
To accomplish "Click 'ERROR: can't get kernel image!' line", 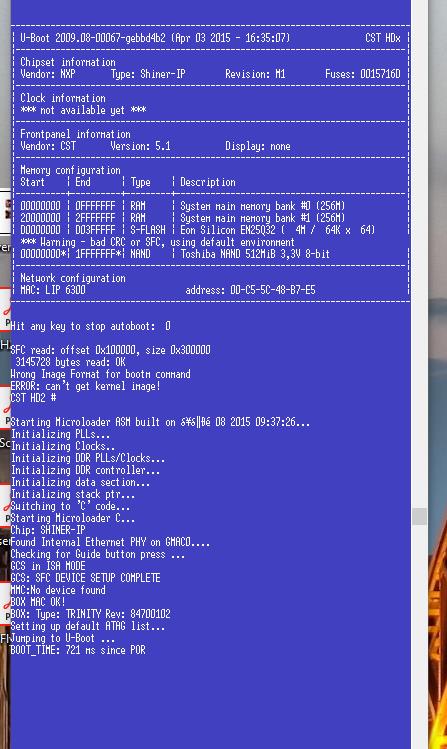I will pyautogui.click(x=85, y=386).
